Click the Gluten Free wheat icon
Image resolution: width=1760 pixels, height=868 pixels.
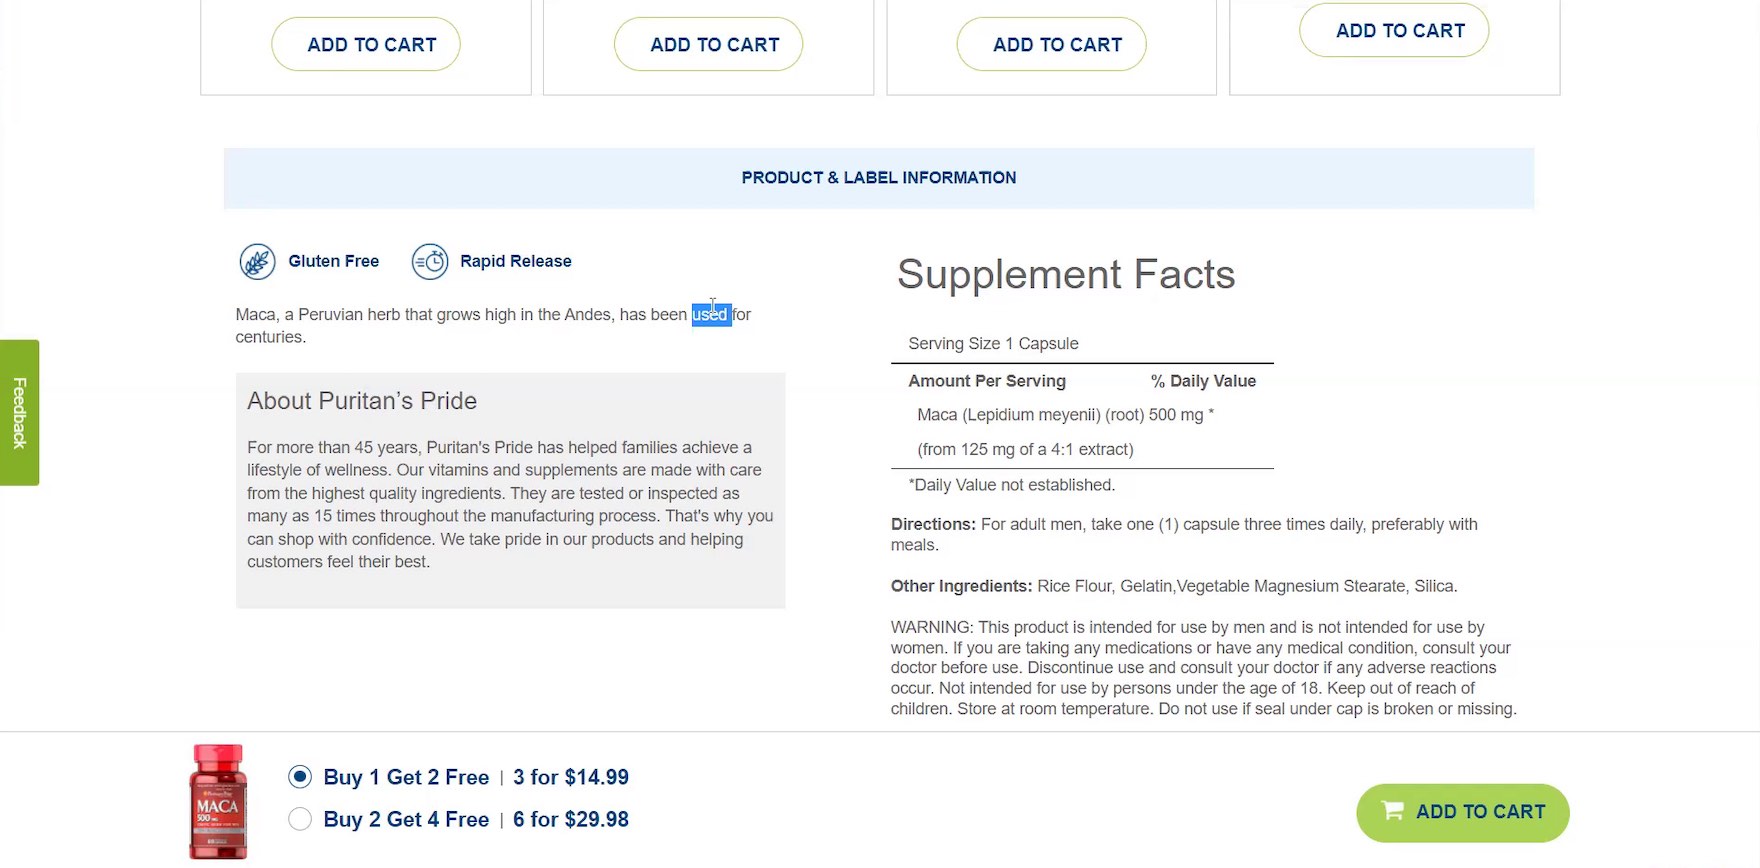[x=257, y=262]
